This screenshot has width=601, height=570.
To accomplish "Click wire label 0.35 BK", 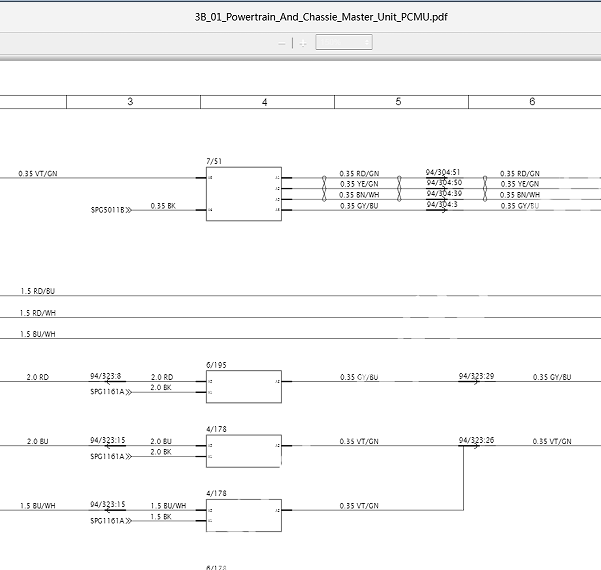I will point(163,206).
